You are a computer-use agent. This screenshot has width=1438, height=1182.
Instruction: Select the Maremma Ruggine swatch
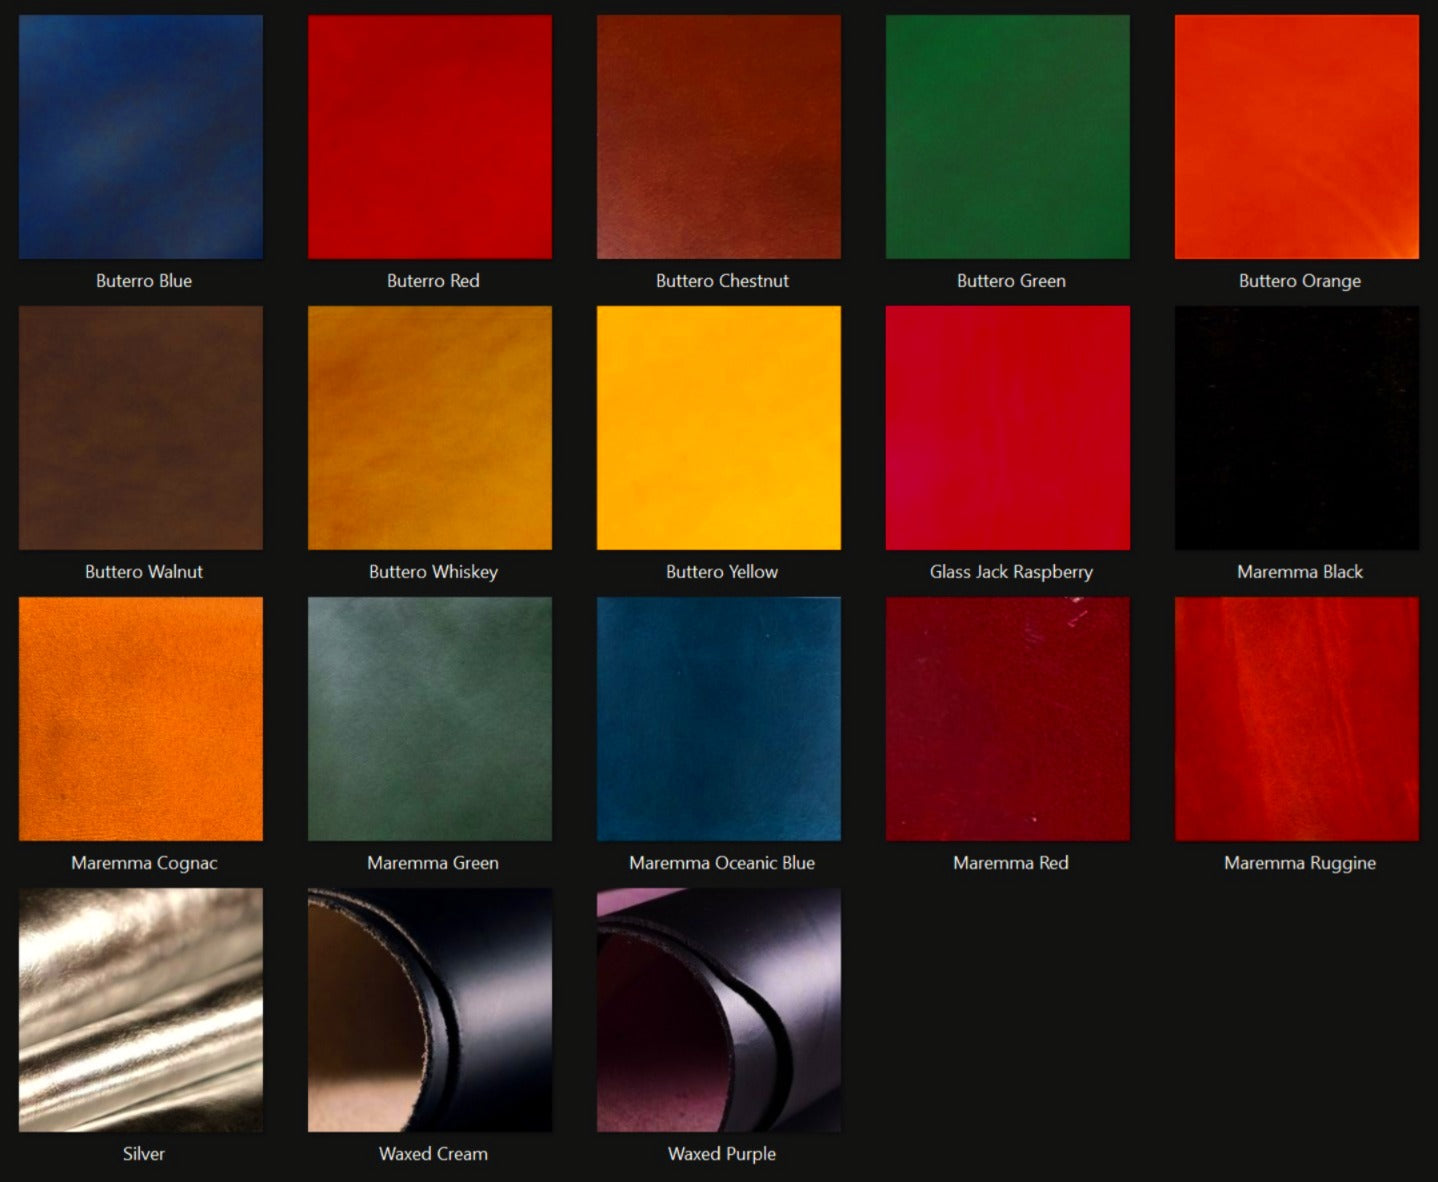click(1297, 719)
